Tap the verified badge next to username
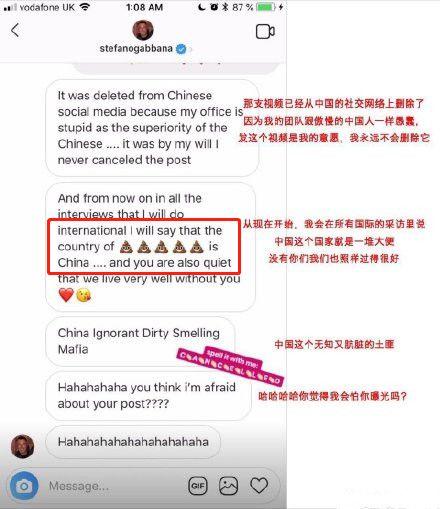Screen dimensions: 440x509 pos(181,49)
